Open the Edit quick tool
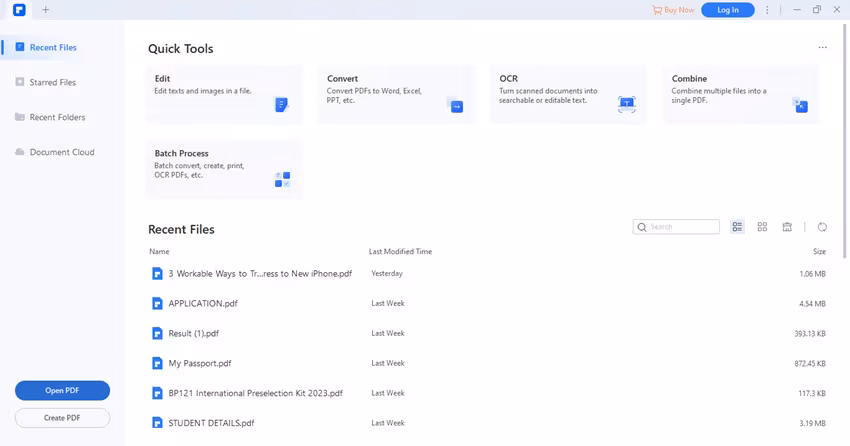The image size is (850, 446). click(x=223, y=93)
